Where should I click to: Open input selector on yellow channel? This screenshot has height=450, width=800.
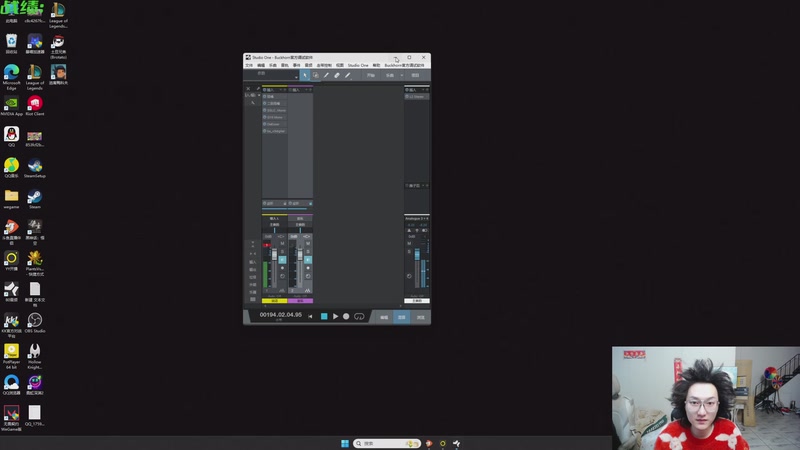pos(274,218)
